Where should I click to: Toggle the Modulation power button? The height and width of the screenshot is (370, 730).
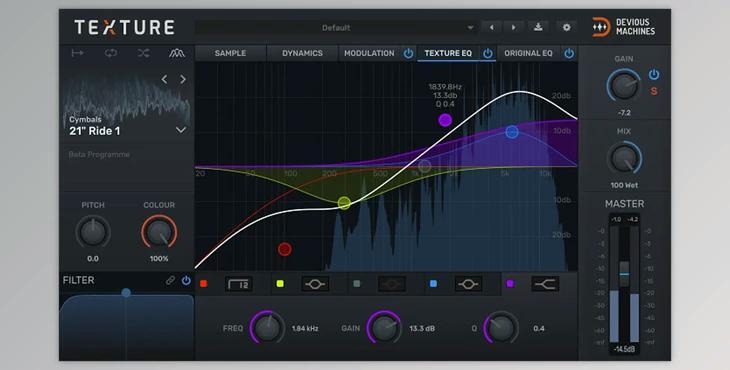click(x=408, y=54)
